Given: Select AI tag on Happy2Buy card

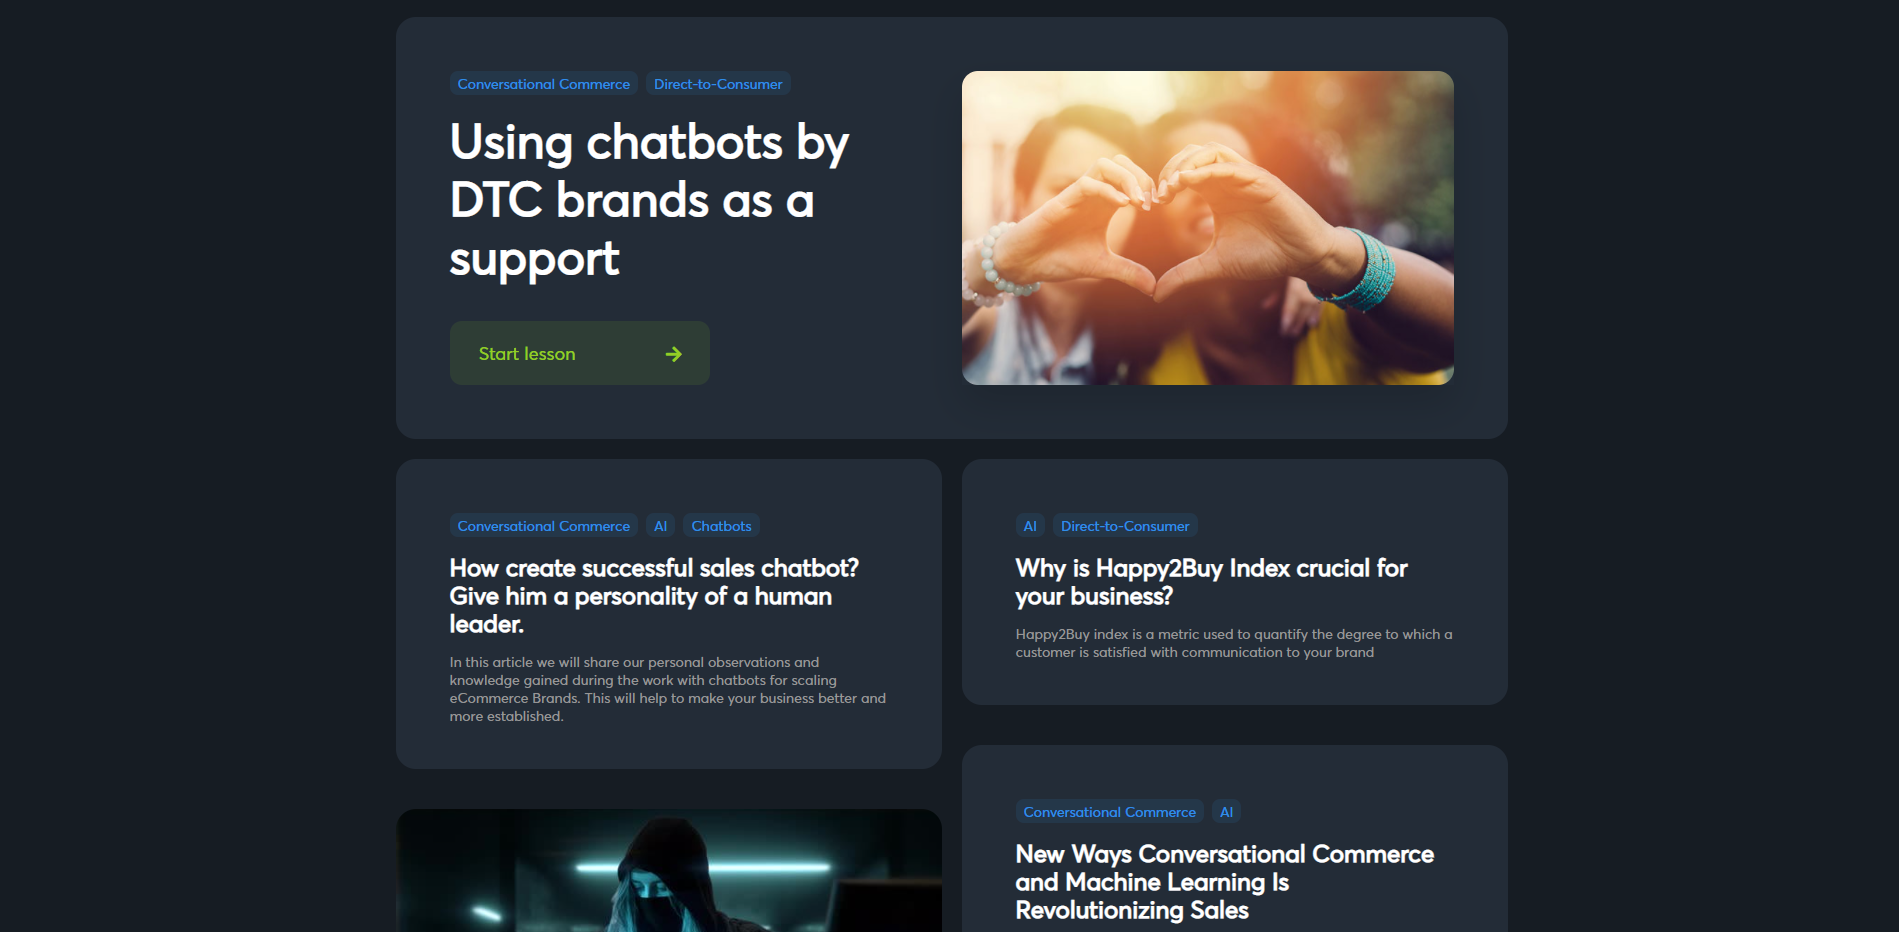Looking at the screenshot, I should coord(1030,526).
